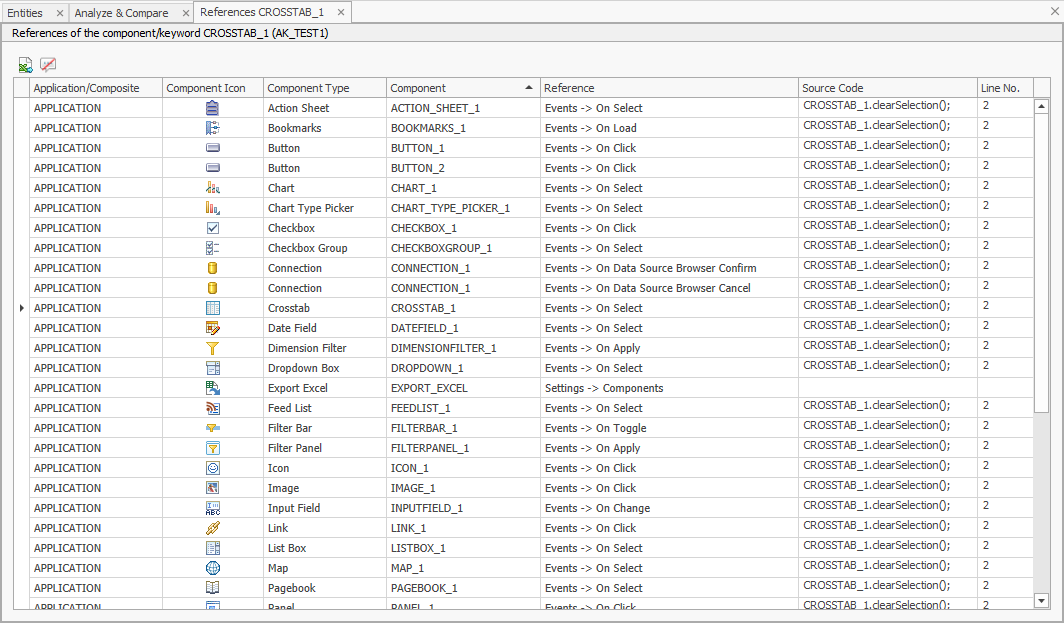Image resolution: width=1064 pixels, height=623 pixels.
Task: Click the Checkbox icon in the CHECKBOX_1 row
Action: tap(212, 228)
